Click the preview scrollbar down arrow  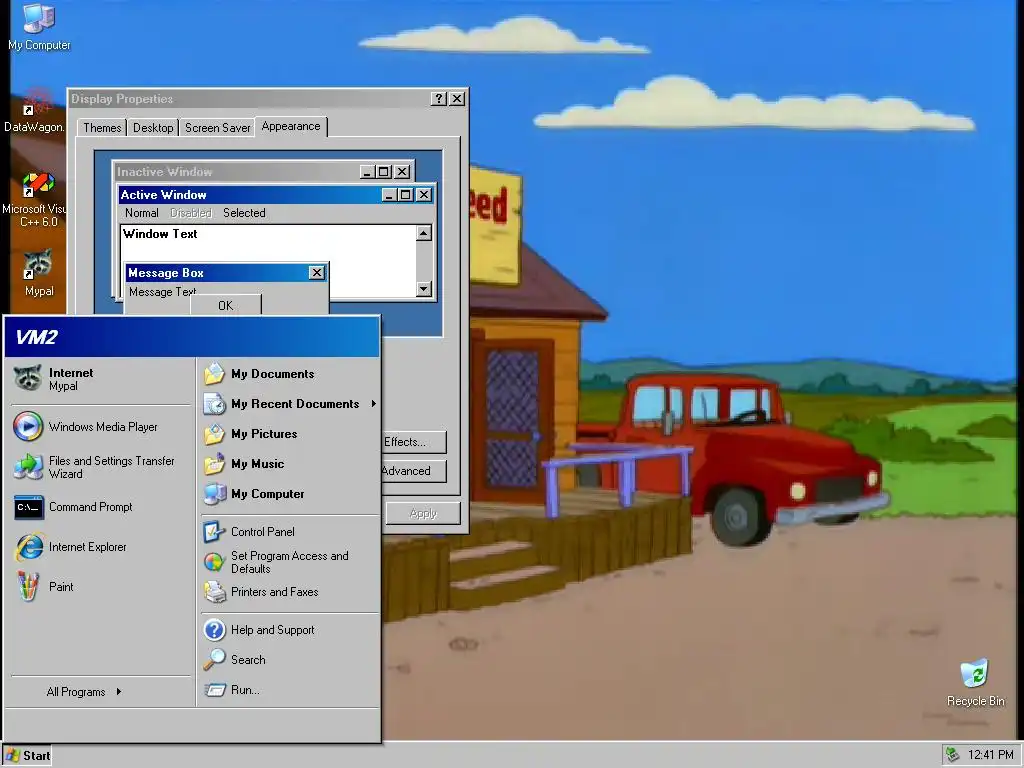[424, 288]
